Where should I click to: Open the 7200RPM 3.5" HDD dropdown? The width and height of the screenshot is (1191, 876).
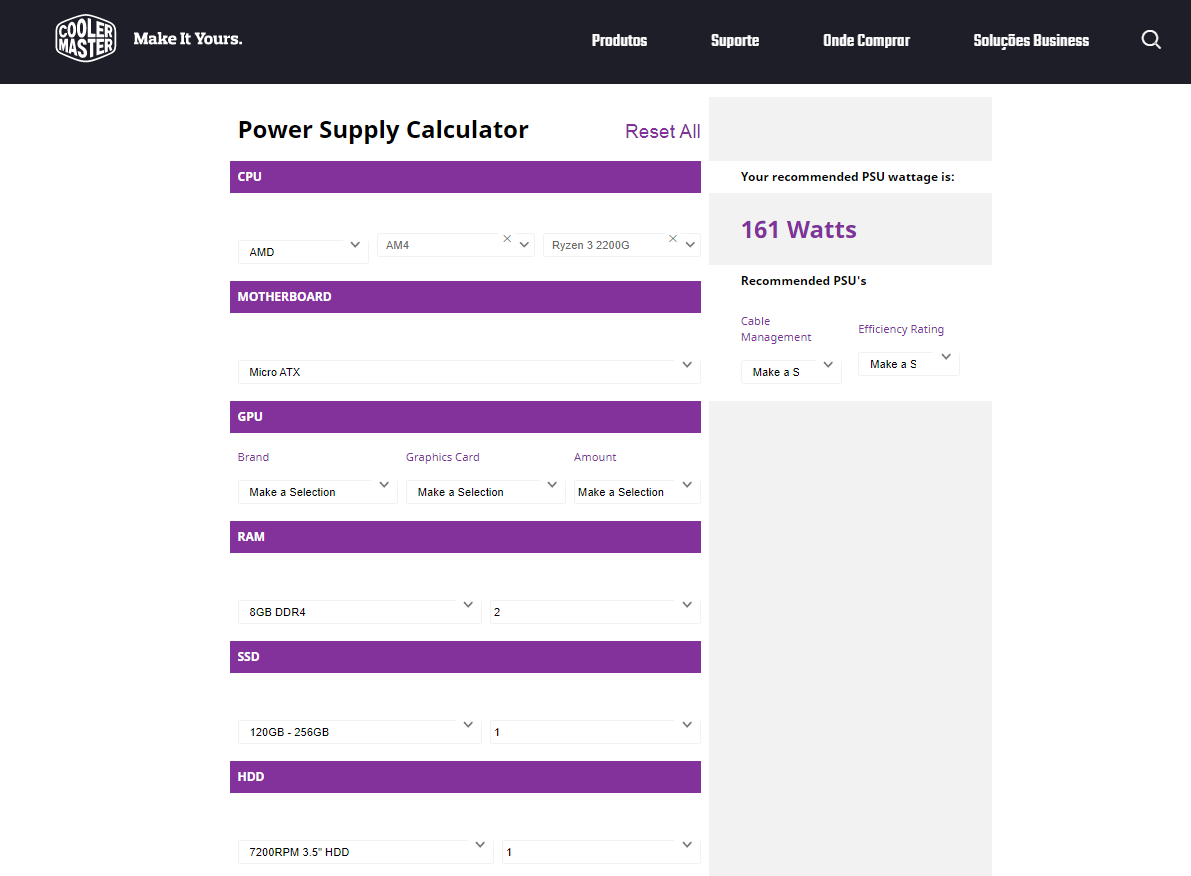[x=365, y=852]
